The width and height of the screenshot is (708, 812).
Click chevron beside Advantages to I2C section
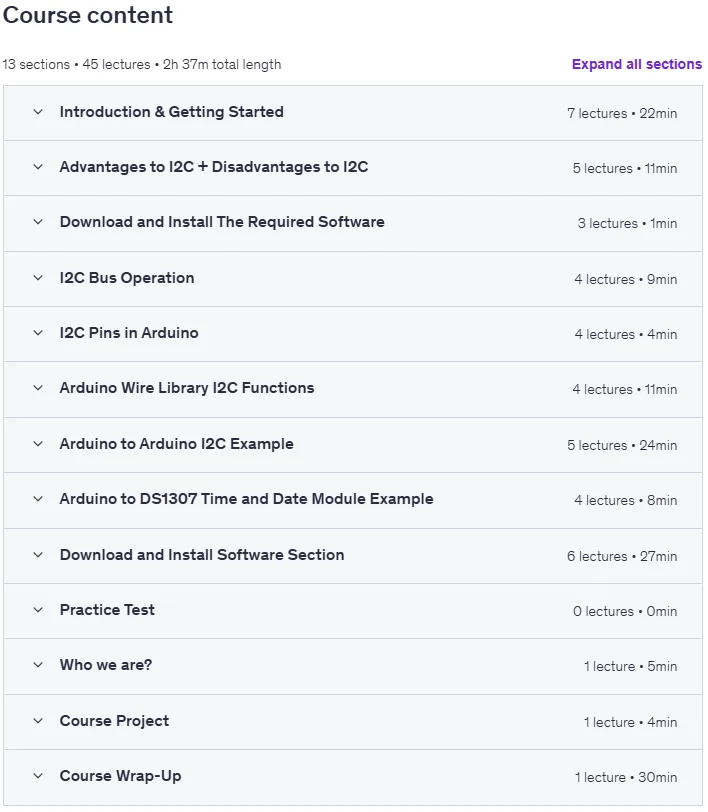tap(38, 167)
